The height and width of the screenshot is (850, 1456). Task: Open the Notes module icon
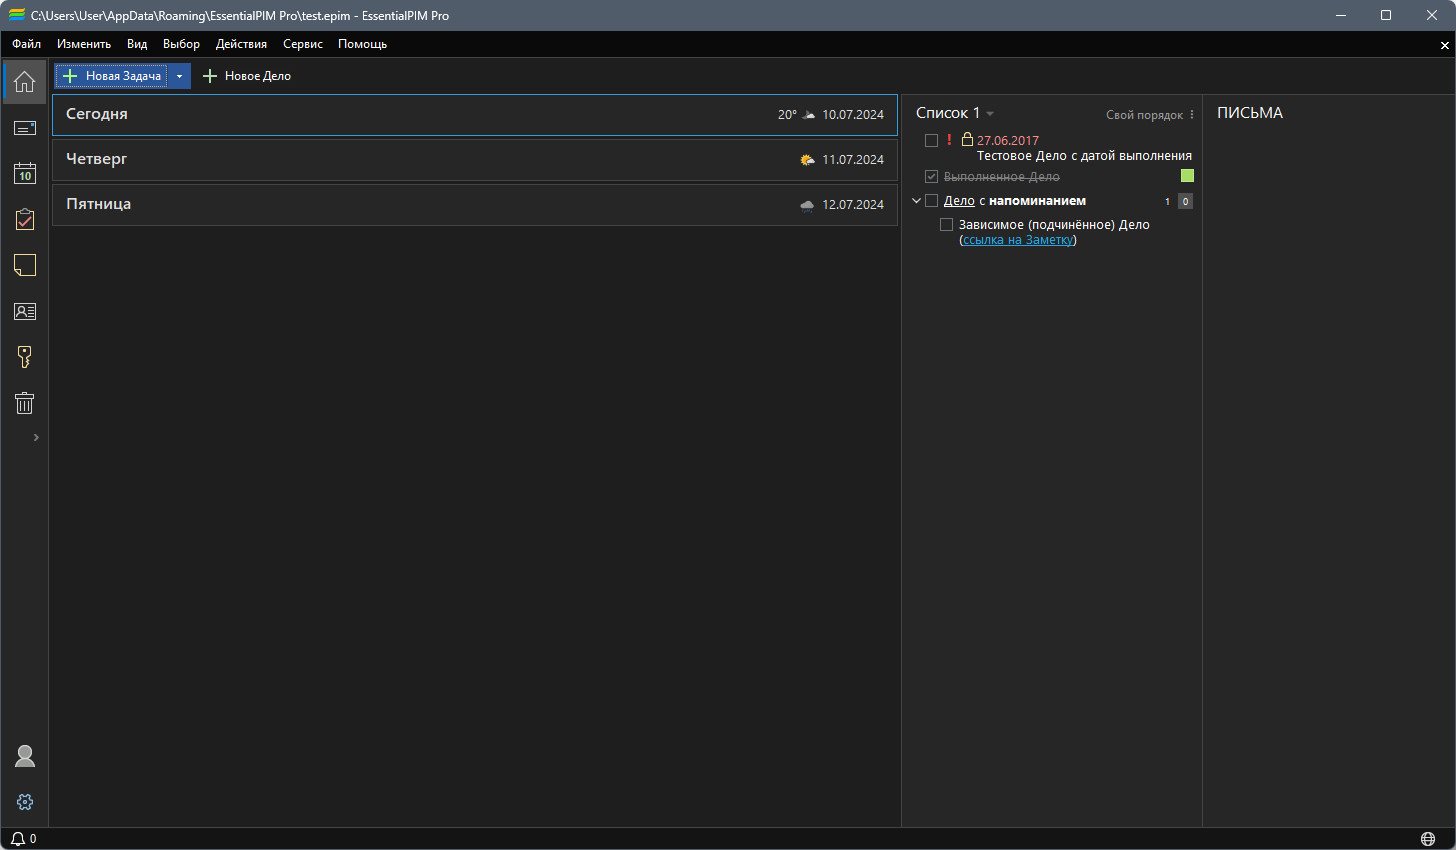[25, 265]
